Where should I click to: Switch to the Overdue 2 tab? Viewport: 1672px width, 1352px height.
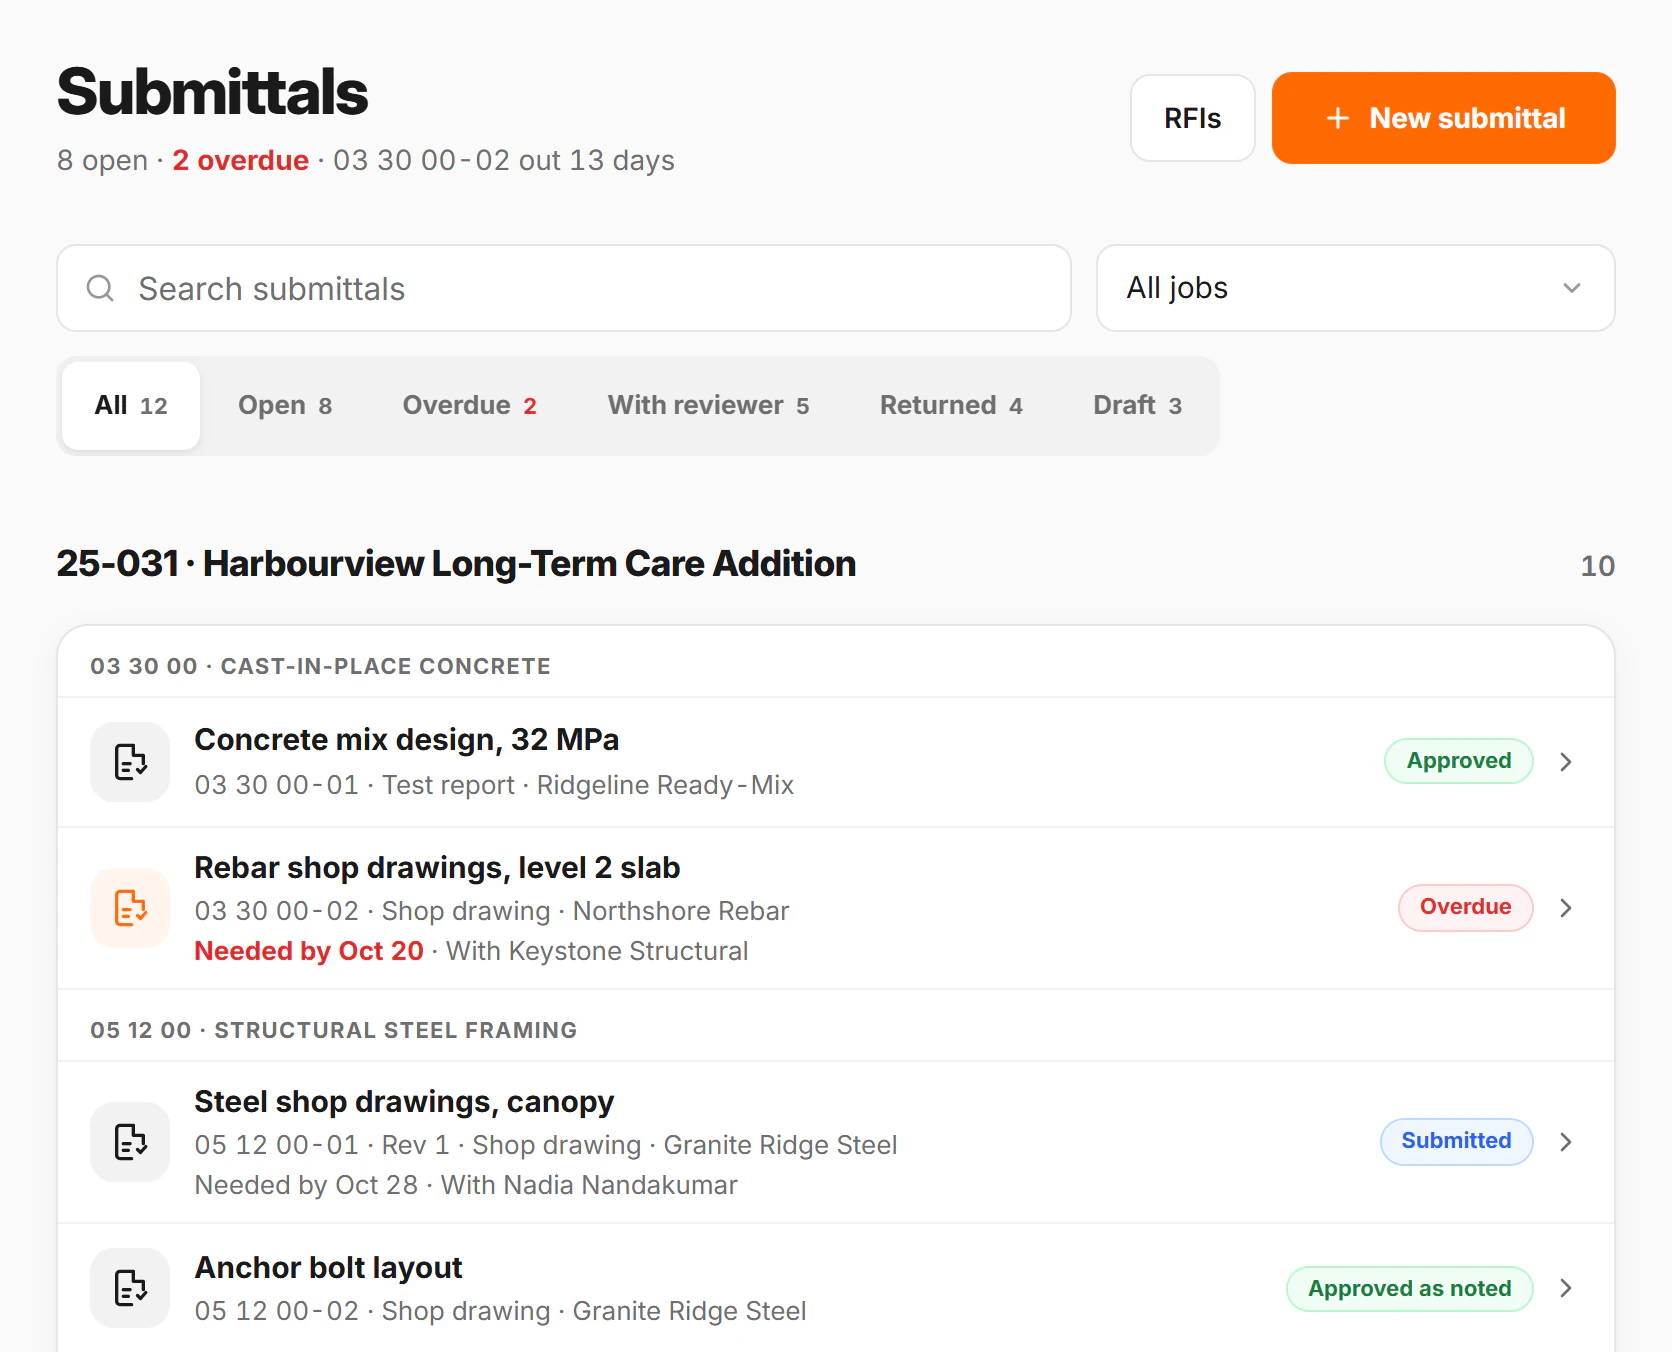coord(470,406)
